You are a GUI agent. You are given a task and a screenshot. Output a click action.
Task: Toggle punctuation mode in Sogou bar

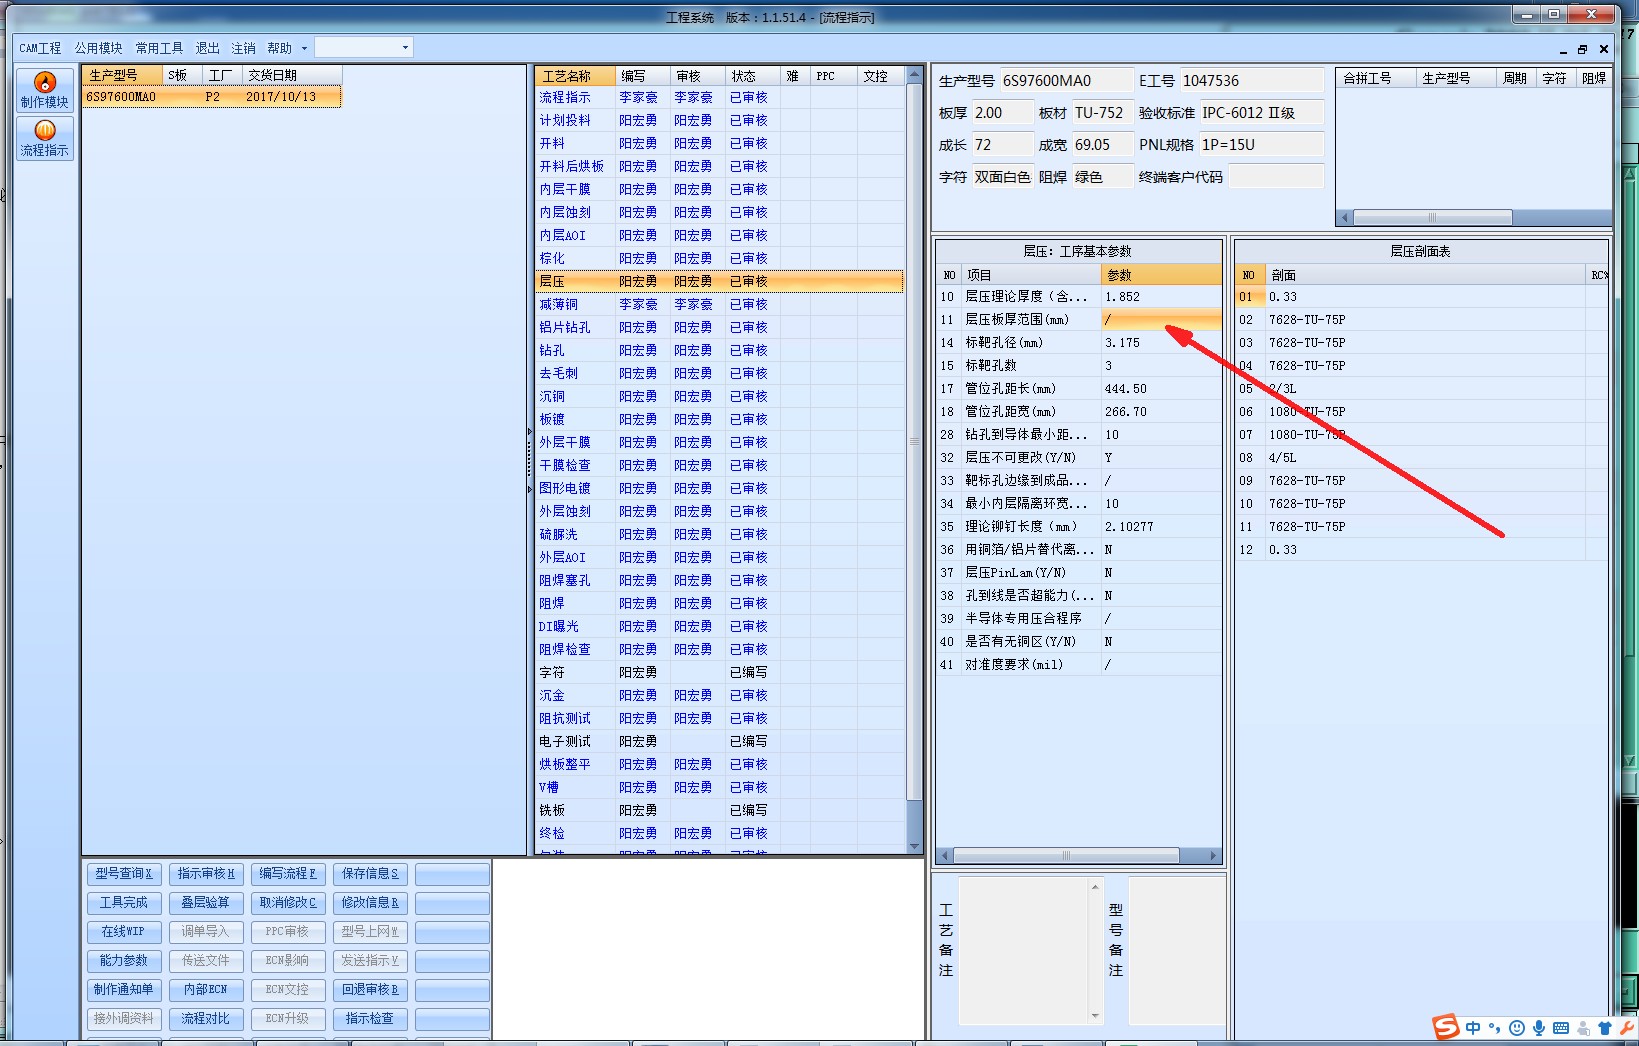click(1495, 1028)
